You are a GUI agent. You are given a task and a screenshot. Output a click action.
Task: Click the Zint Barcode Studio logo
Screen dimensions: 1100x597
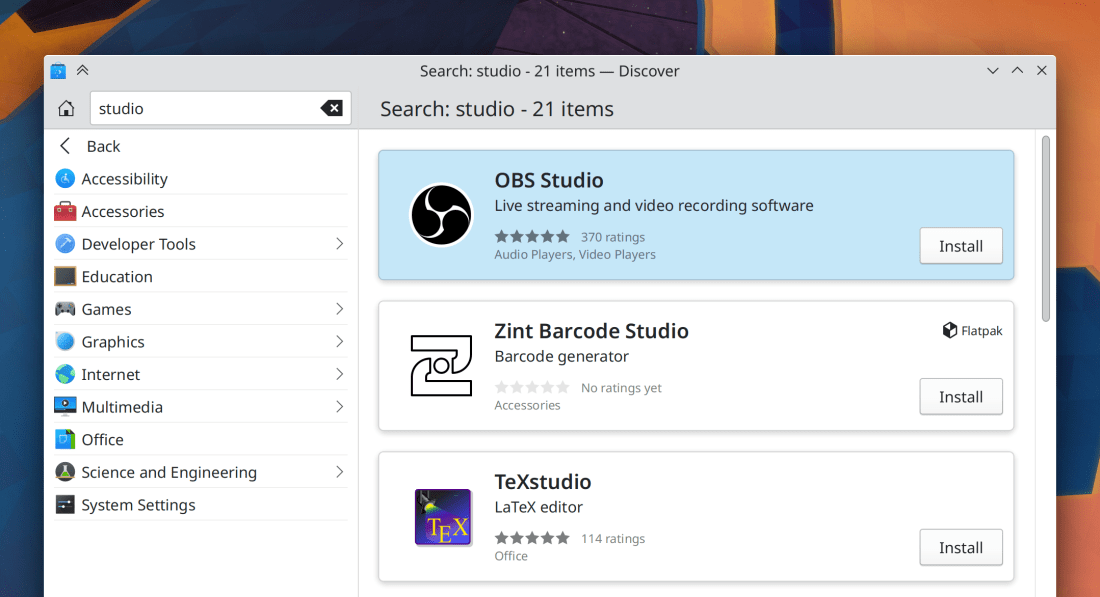pyautogui.click(x=441, y=365)
